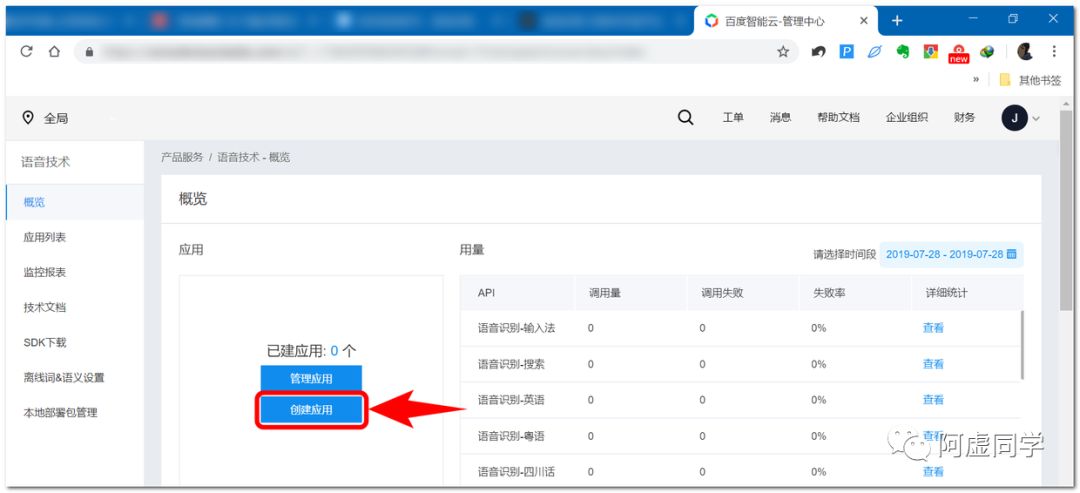Open 财务 in the top navigation
The width and height of the screenshot is (1080, 493).
[964, 118]
